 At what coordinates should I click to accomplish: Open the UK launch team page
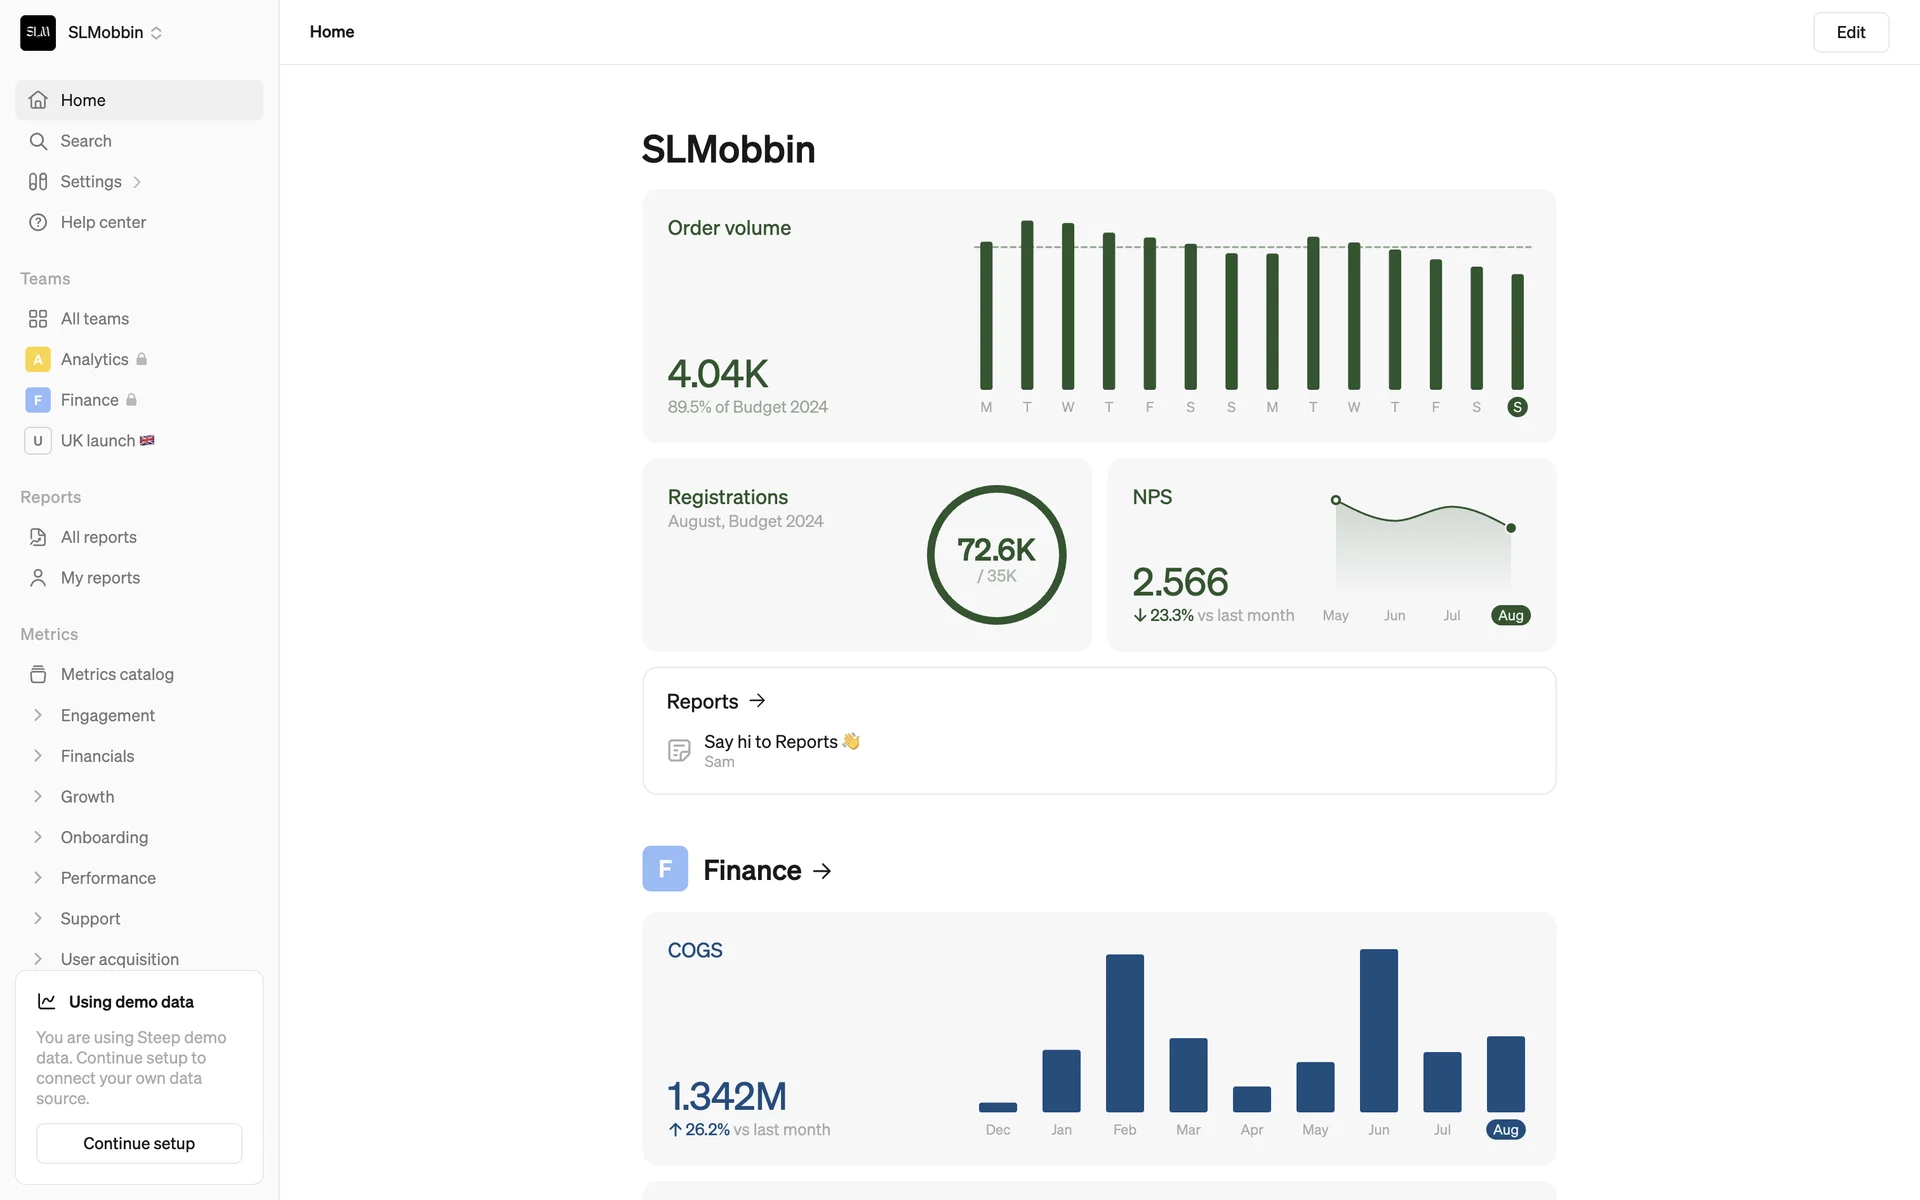[x=98, y=441]
